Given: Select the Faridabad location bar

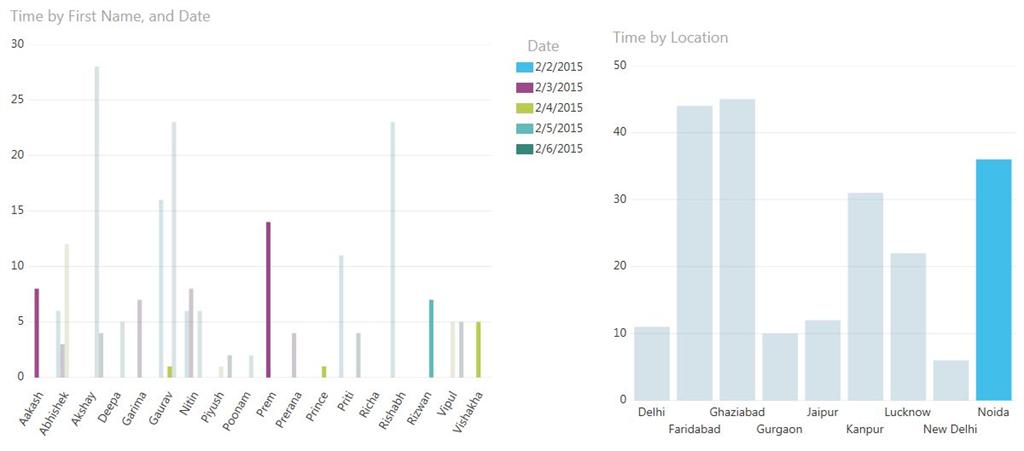Looking at the screenshot, I should tap(695, 253).
